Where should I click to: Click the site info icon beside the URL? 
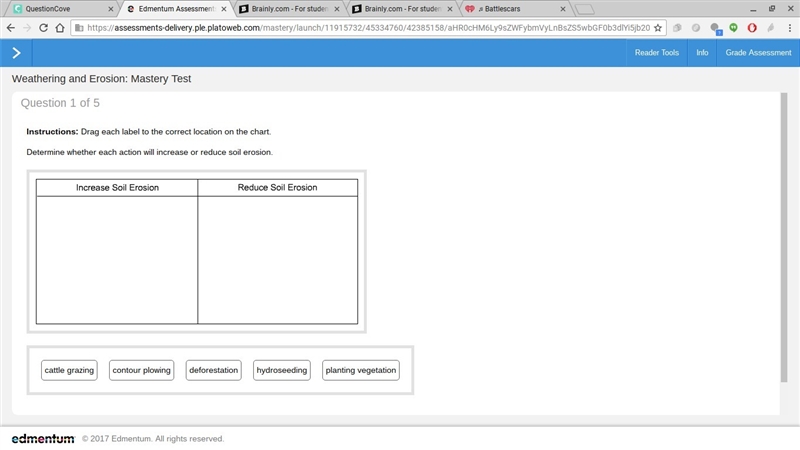pos(79,28)
